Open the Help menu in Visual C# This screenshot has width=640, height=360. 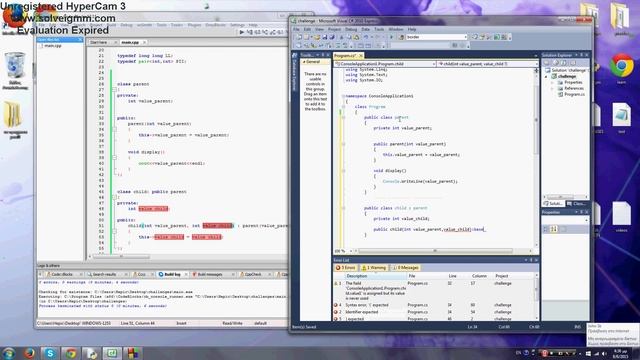412,29
